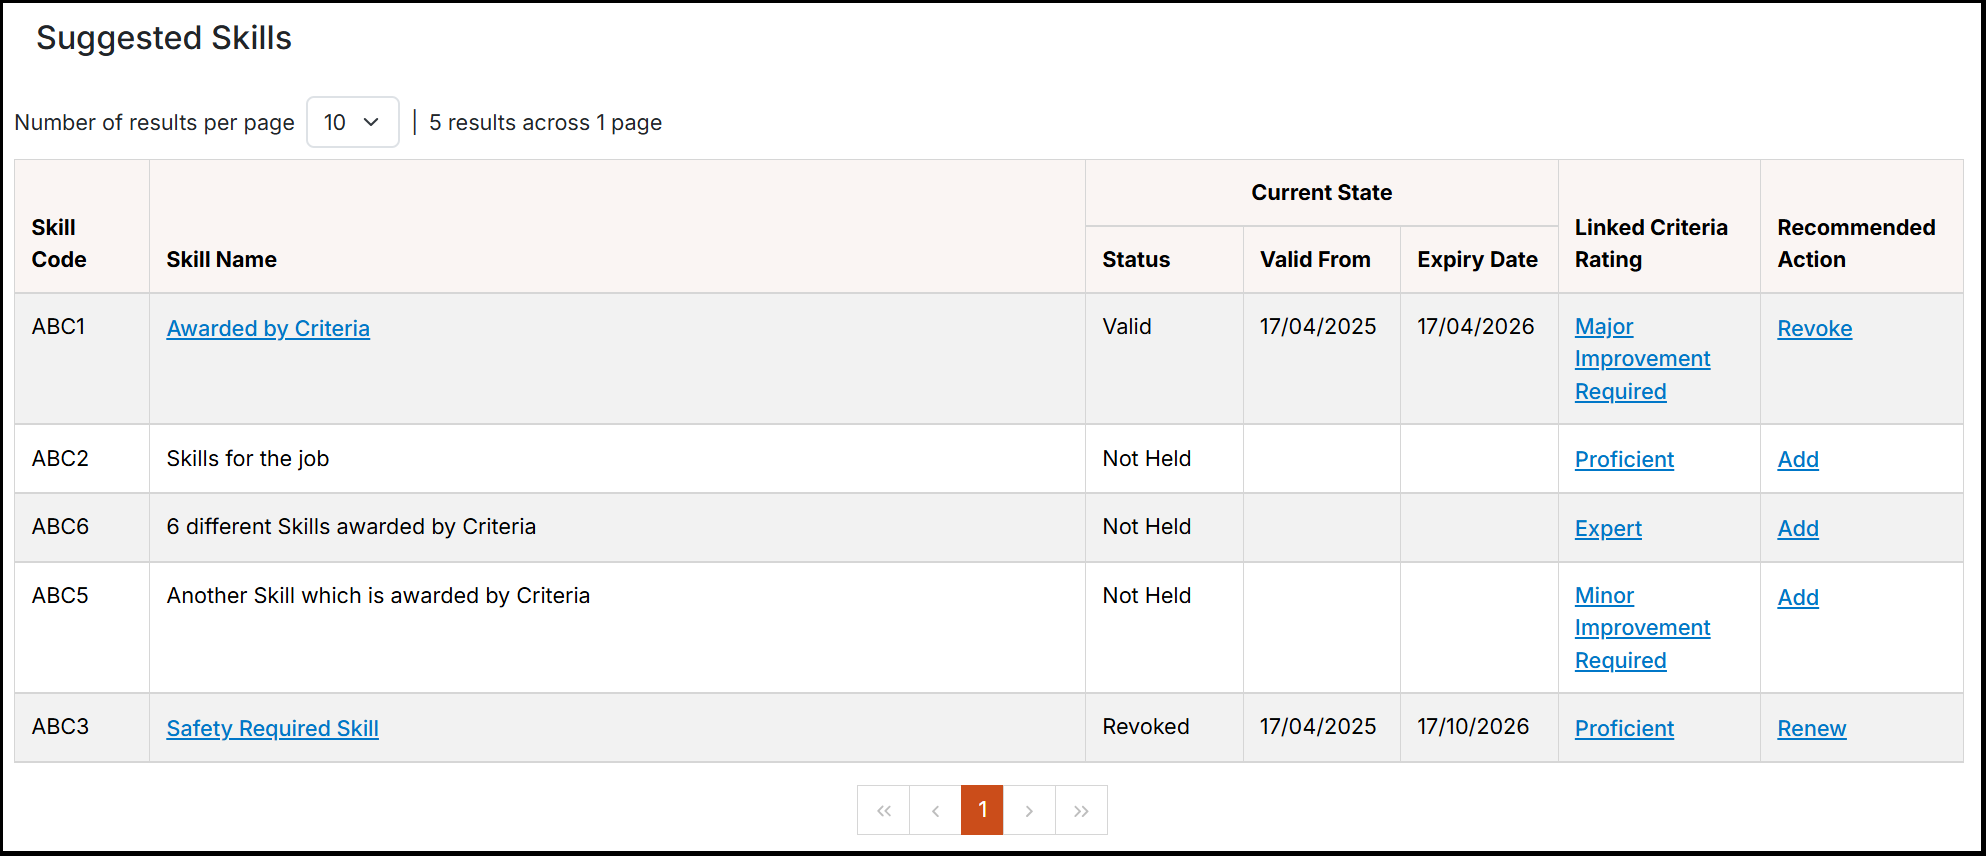Viewport: 1986px width, 856px height.
Task: Go to first page double-chevron icon
Action: point(884,810)
